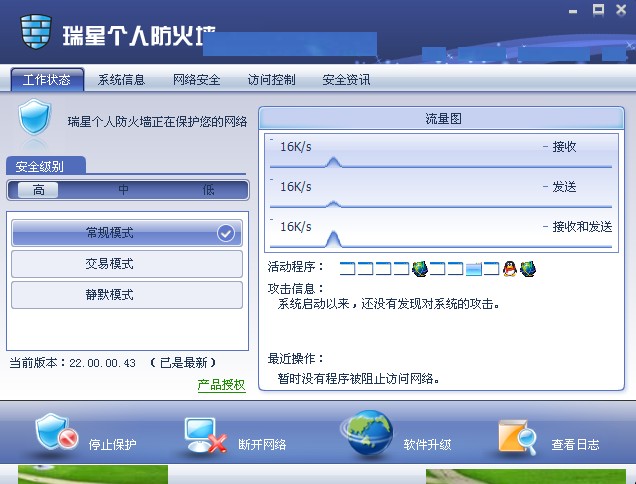The width and height of the screenshot is (636, 484).
Task: Click 断开网络 label
Action: tap(262, 444)
